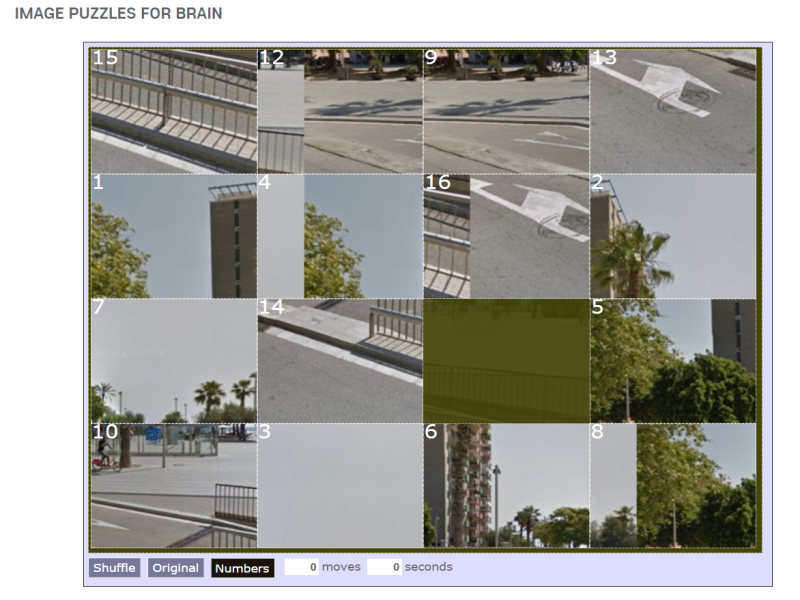This screenshot has height=600, width=800.
Task: Click tile 2 with palm tree
Action: click(673, 236)
